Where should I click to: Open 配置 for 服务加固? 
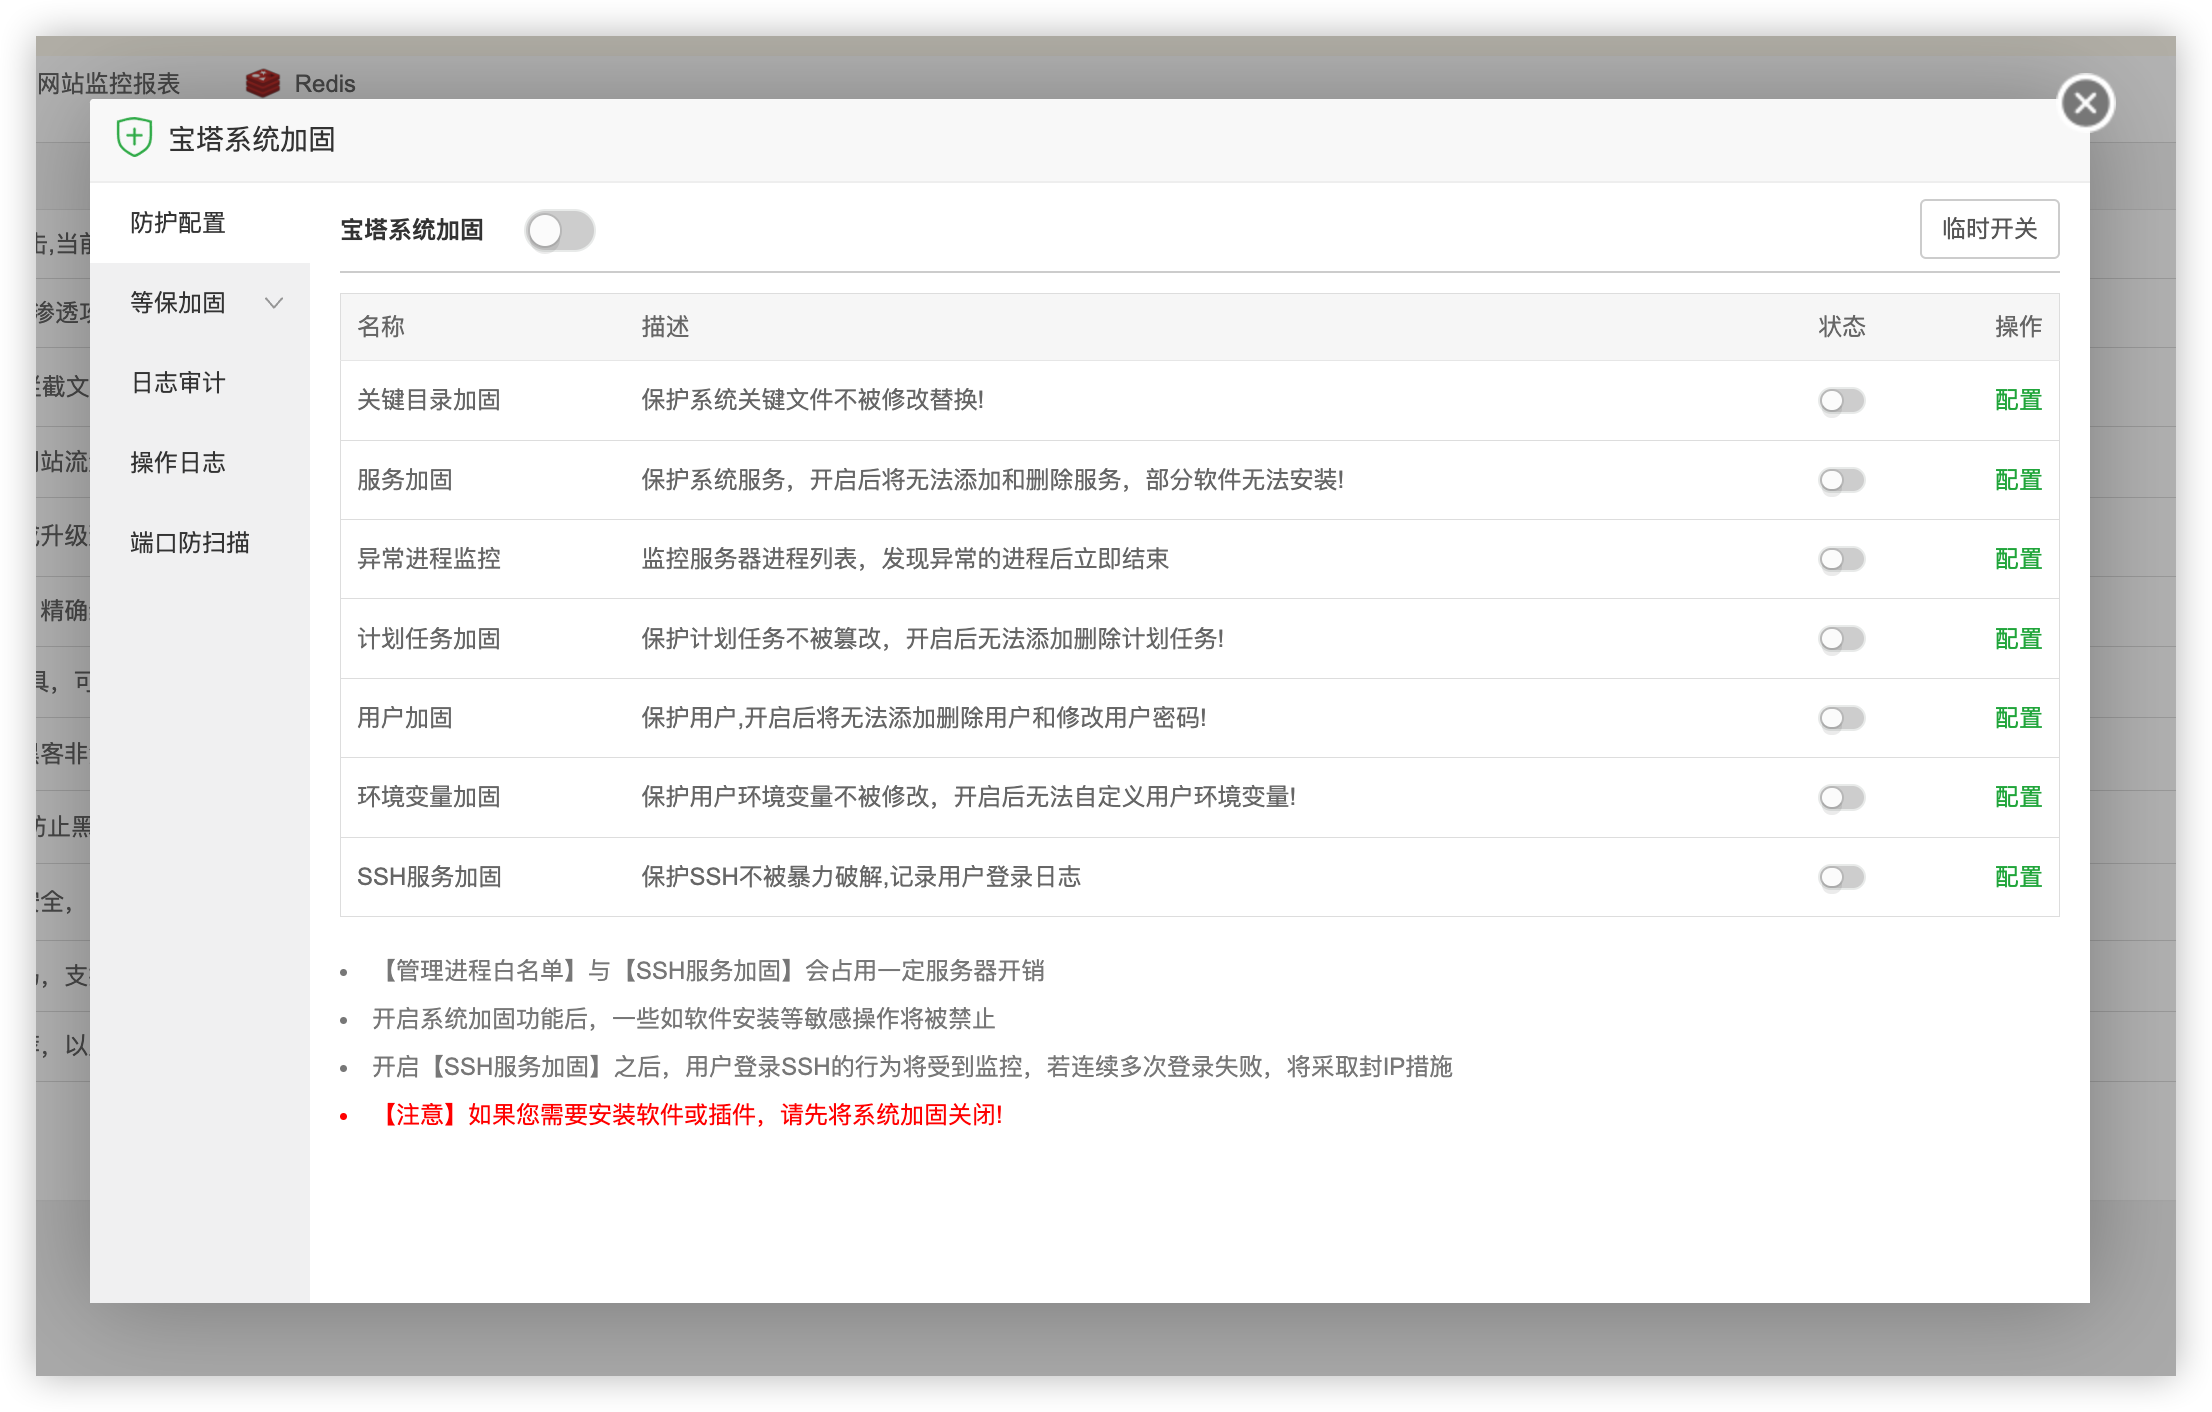click(2018, 480)
